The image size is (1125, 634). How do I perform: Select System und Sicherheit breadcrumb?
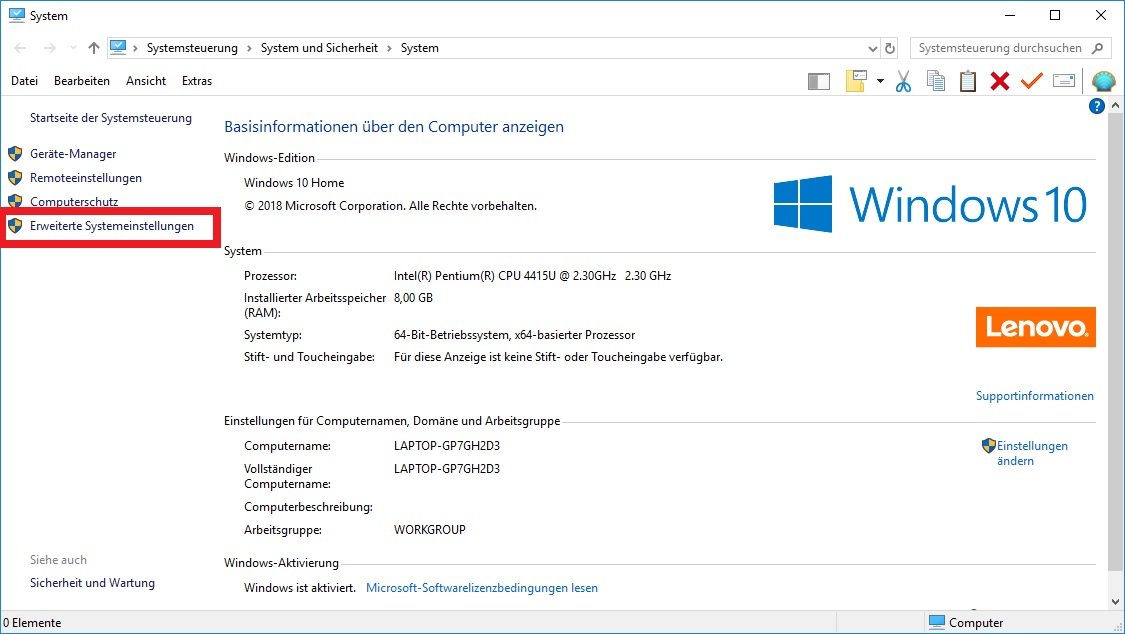coord(319,48)
